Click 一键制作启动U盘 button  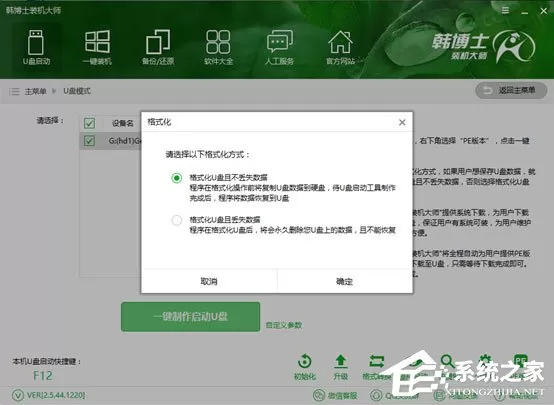(190, 317)
